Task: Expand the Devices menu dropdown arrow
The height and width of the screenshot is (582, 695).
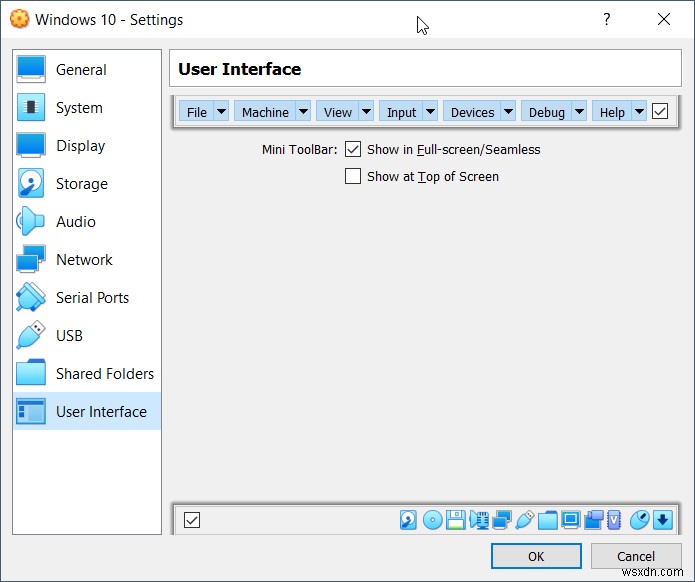Action: (508, 111)
